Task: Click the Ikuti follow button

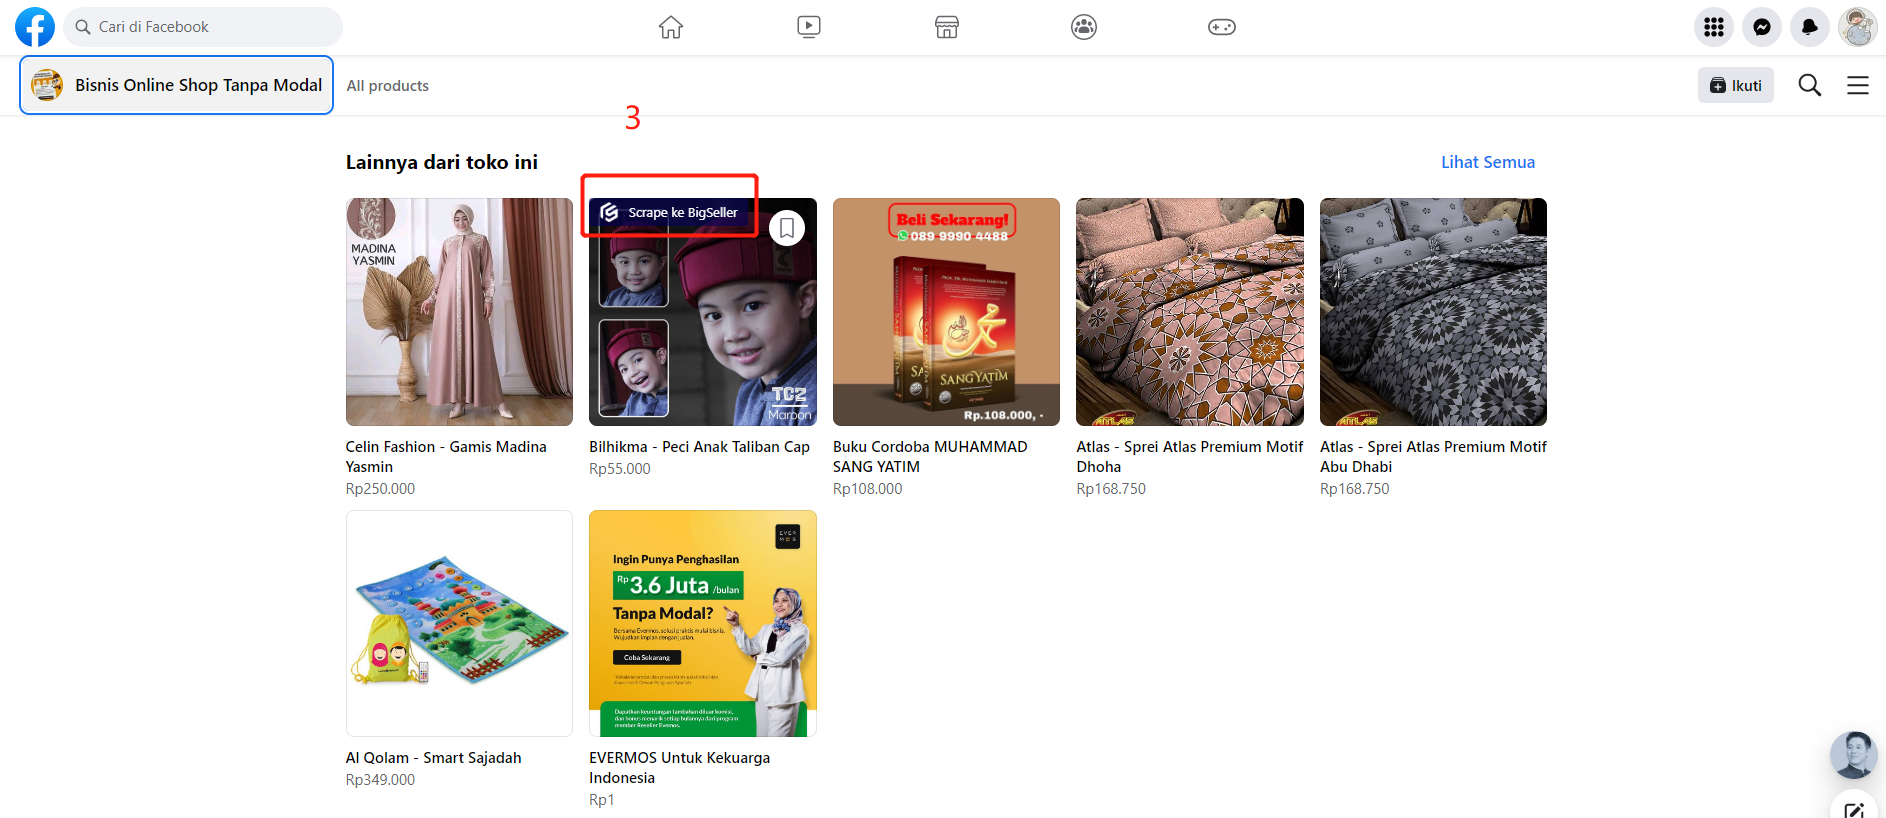Action: click(x=1736, y=85)
